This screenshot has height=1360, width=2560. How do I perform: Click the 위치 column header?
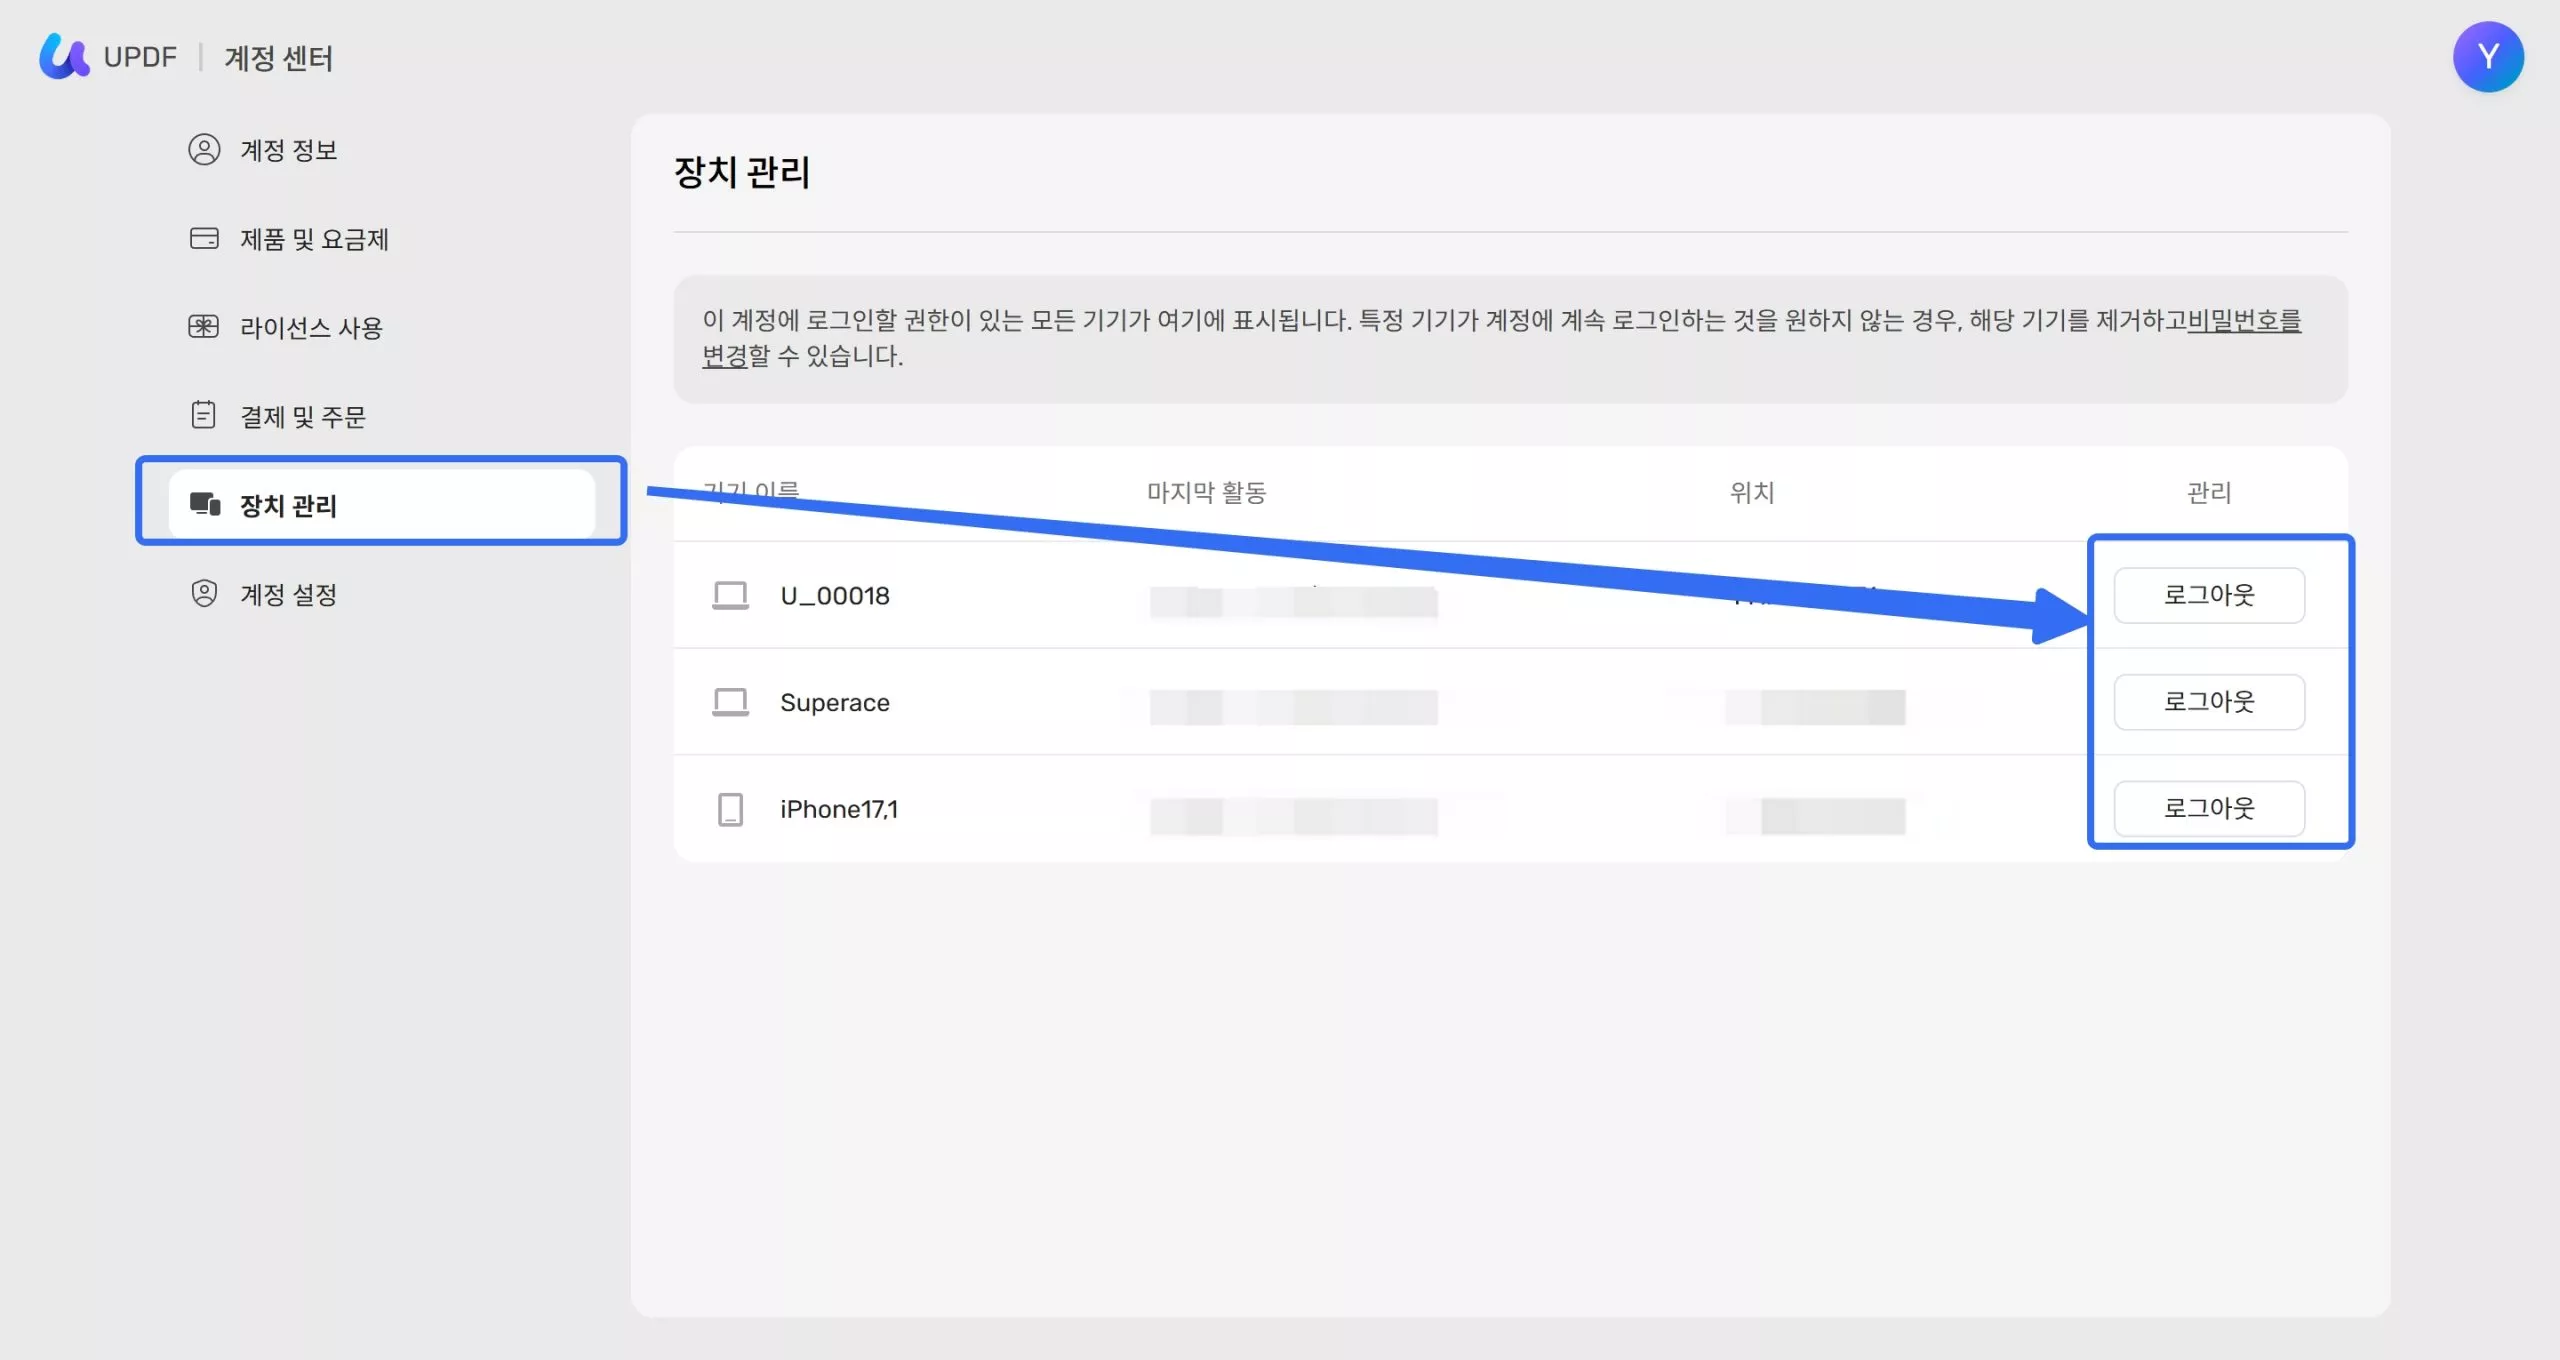coord(1752,492)
